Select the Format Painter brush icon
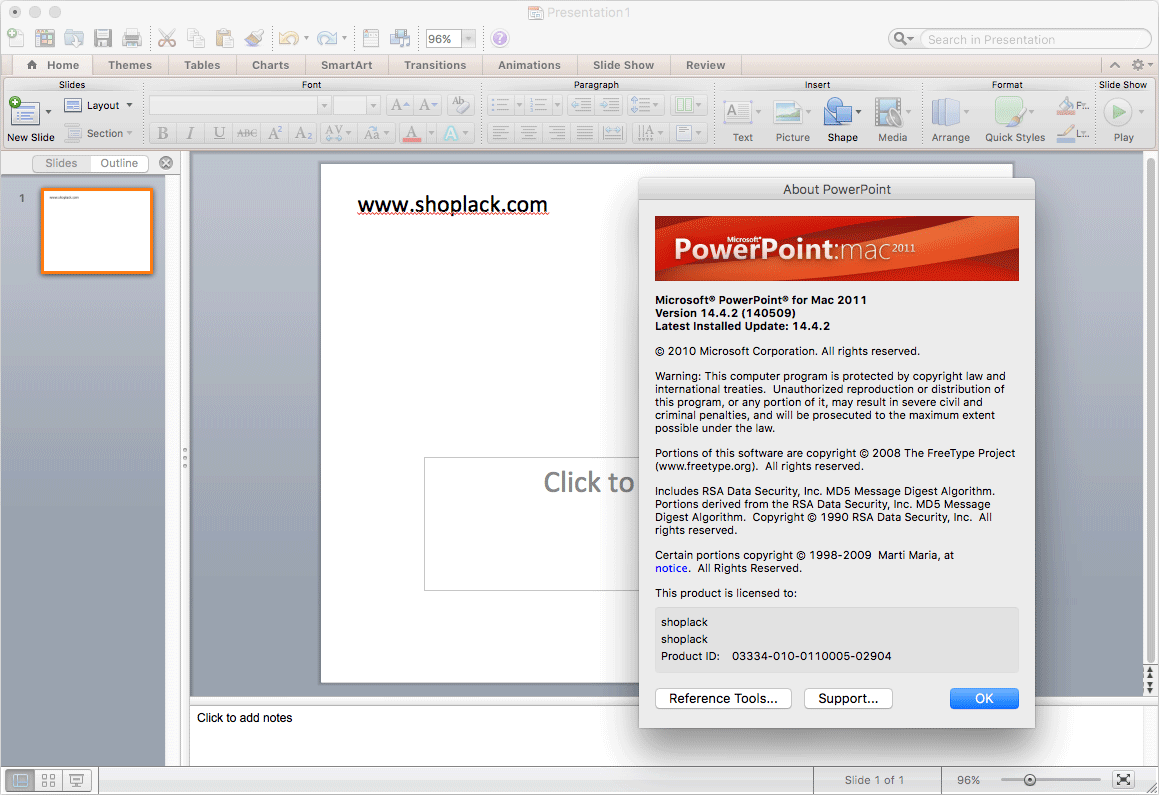This screenshot has height=795, width=1159. click(x=254, y=38)
